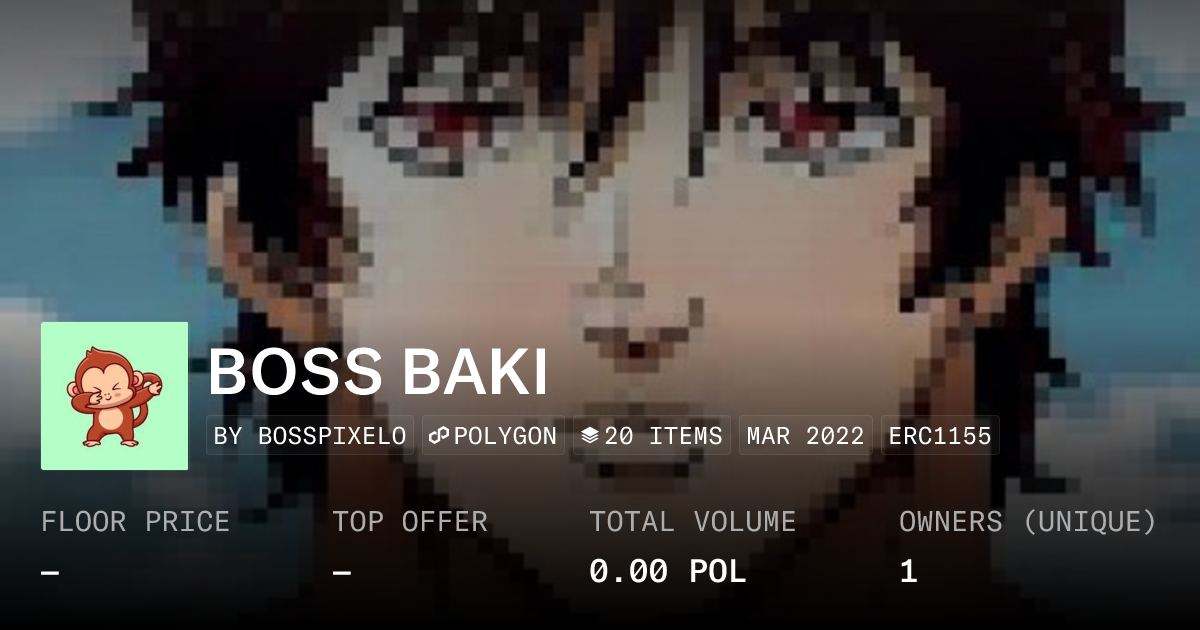Click the BOSS BAKI collection title
Image resolution: width=1200 pixels, height=630 pixels.
pos(378,374)
